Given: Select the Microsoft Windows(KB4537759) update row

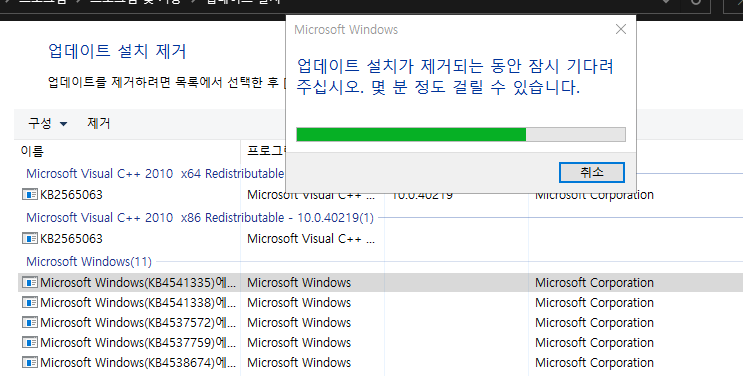Looking at the screenshot, I should (x=381, y=342).
